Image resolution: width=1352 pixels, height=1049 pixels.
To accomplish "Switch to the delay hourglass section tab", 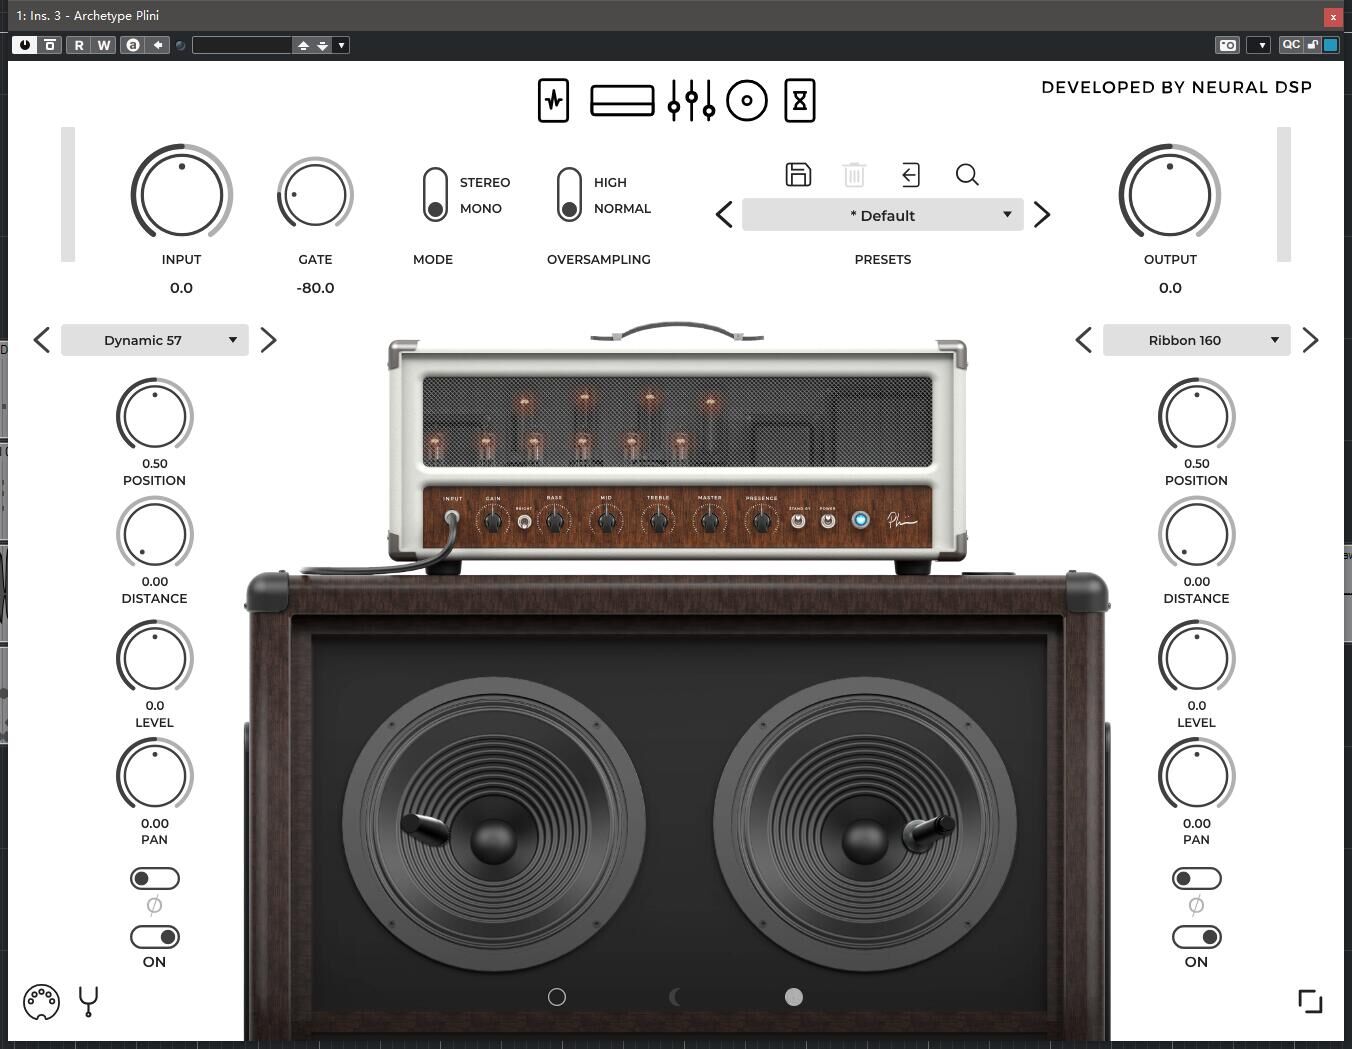I will pyautogui.click(x=799, y=100).
